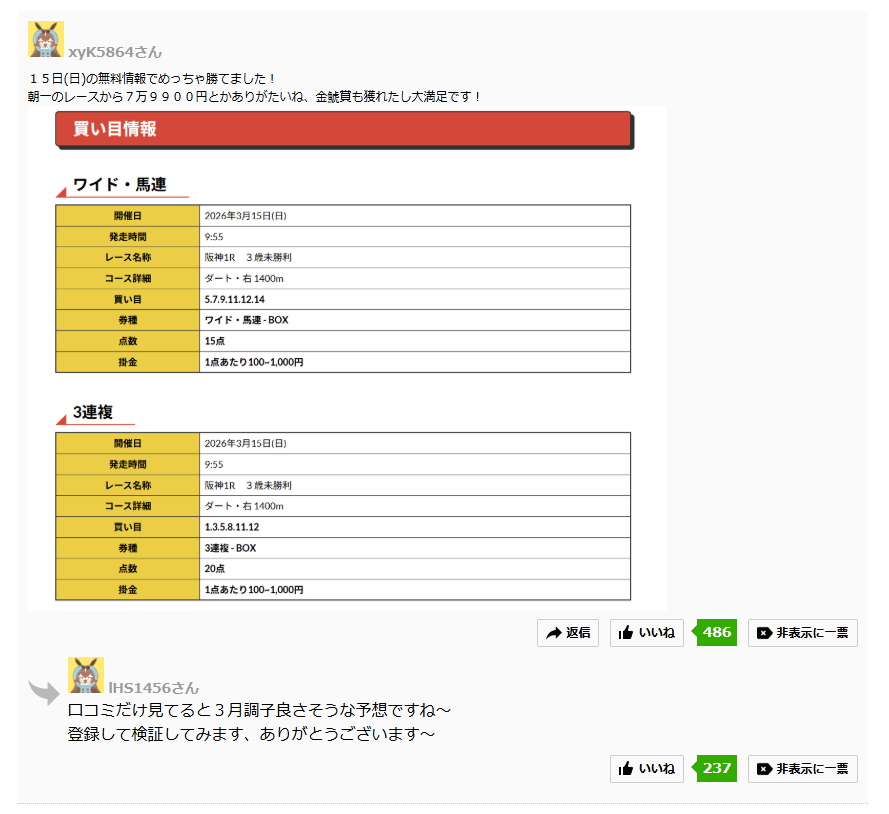This screenshot has width=889, height=814.
Task: Click the ワイド・馬連 section heading
Action: point(119,185)
